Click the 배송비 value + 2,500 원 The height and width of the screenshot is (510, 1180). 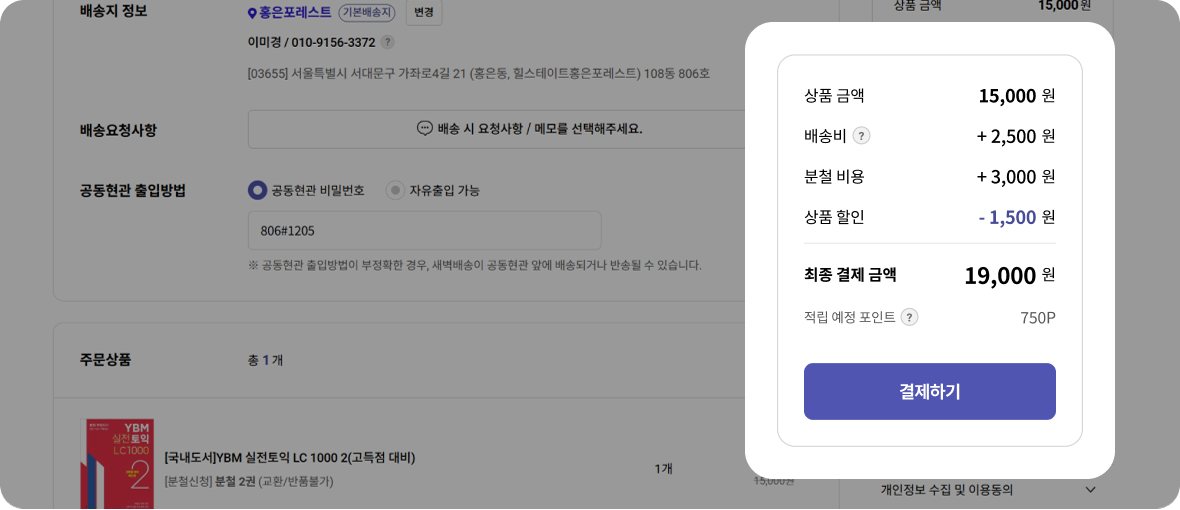(x=1016, y=136)
